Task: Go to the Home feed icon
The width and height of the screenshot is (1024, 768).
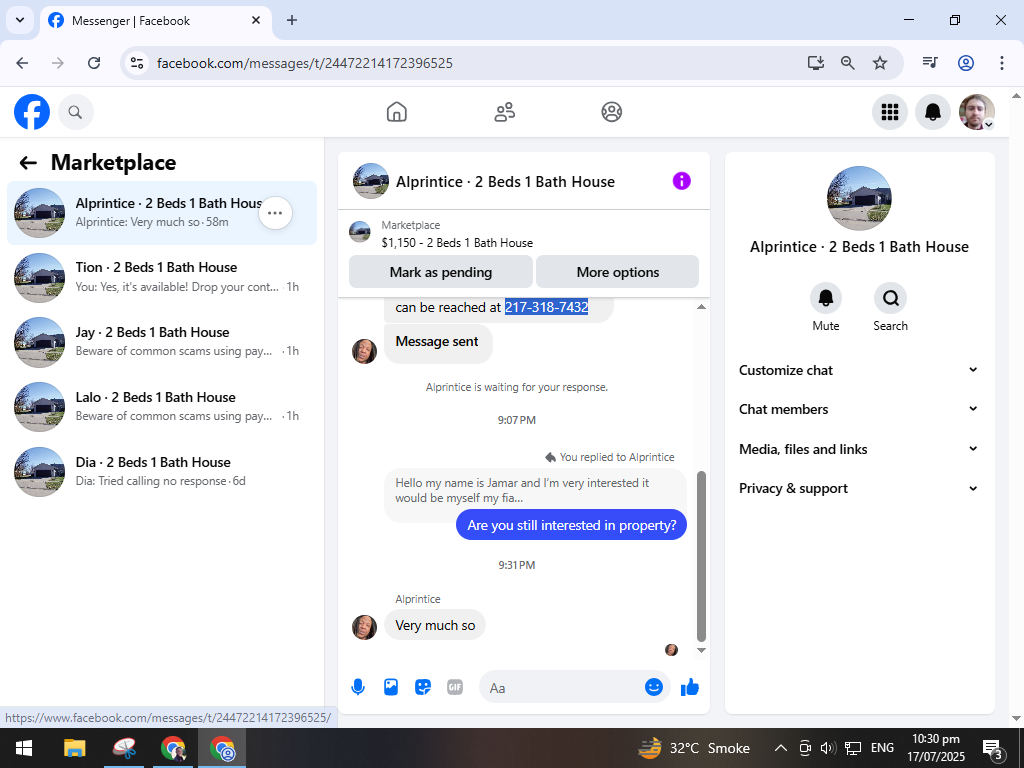Action: (x=396, y=112)
